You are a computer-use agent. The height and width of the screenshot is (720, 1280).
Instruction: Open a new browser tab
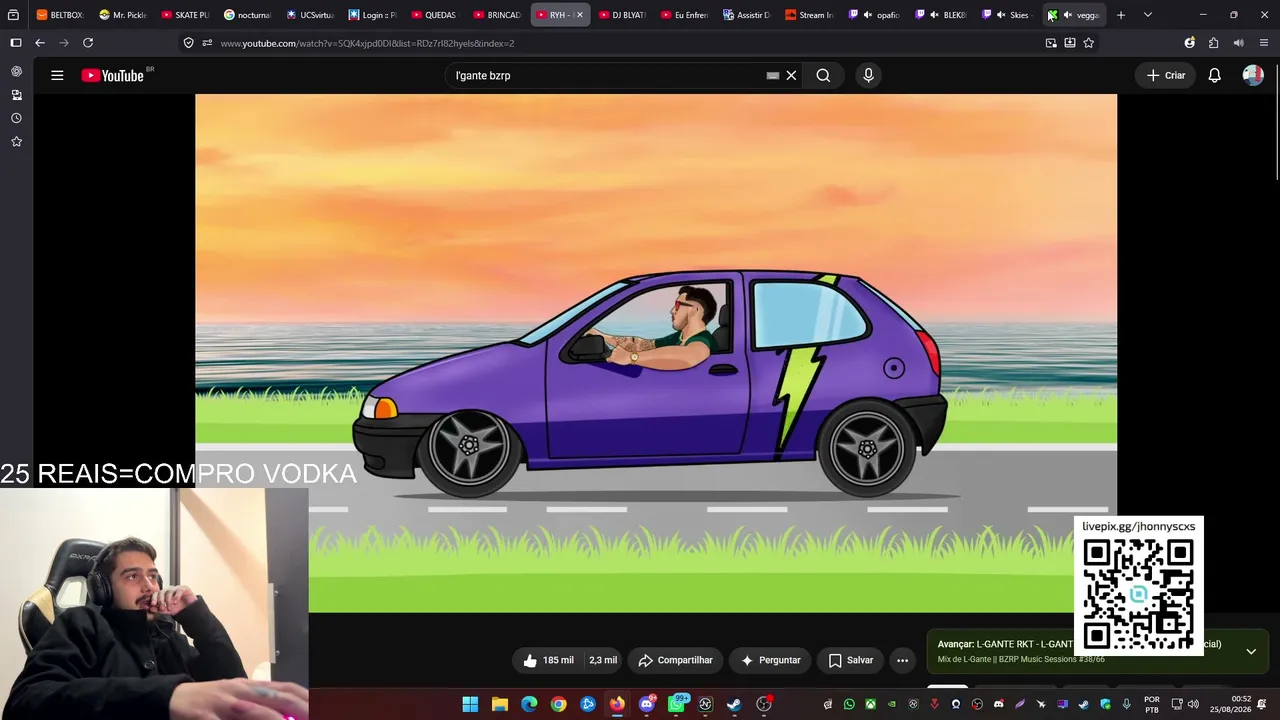click(x=1121, y=15)
